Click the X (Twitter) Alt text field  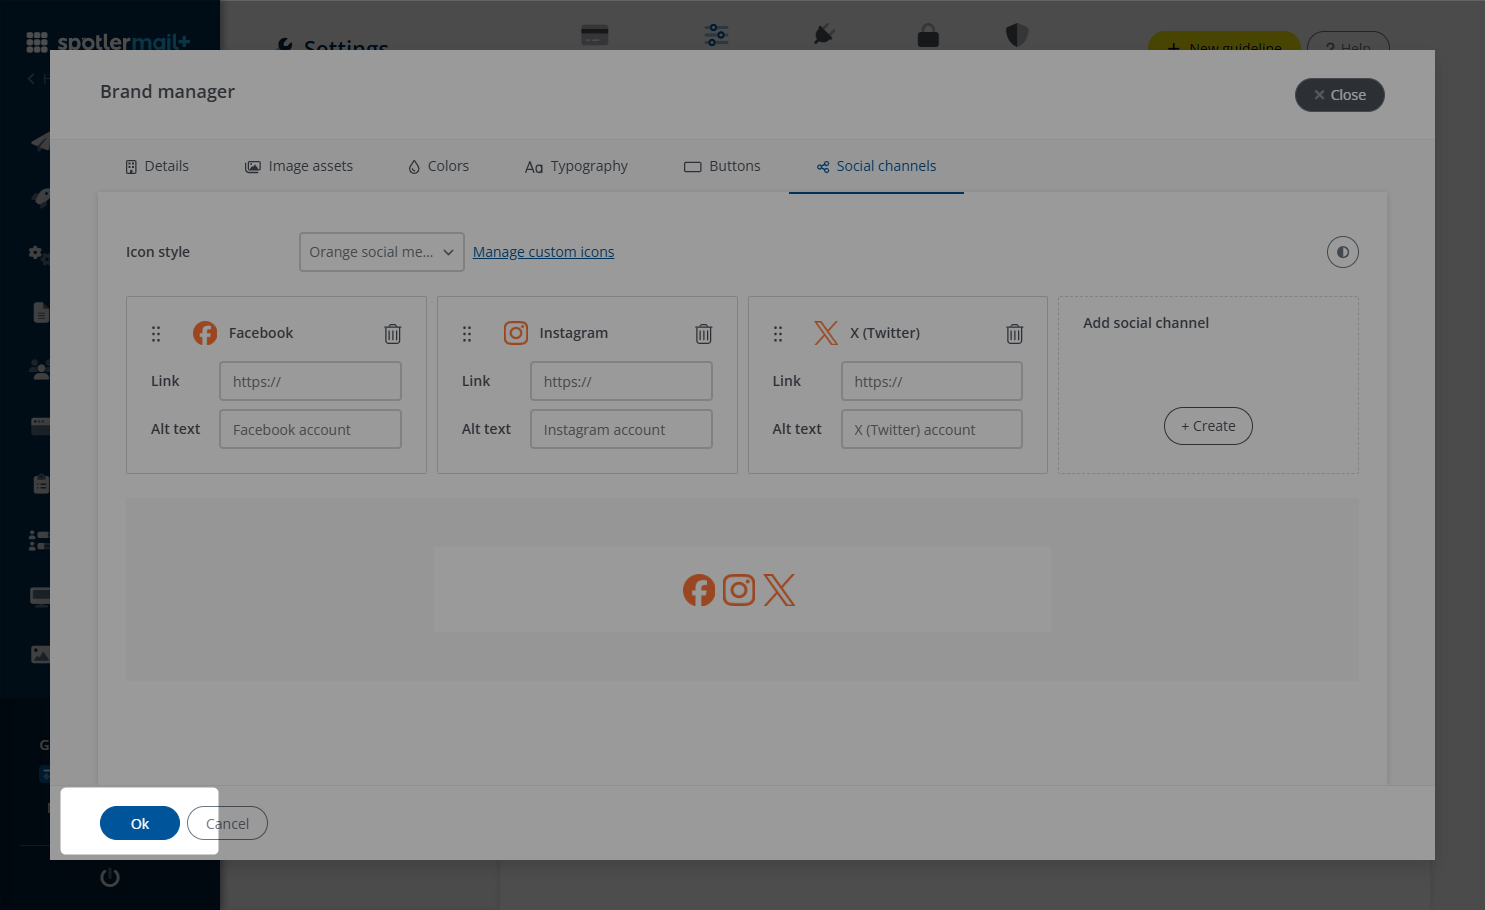932,429
